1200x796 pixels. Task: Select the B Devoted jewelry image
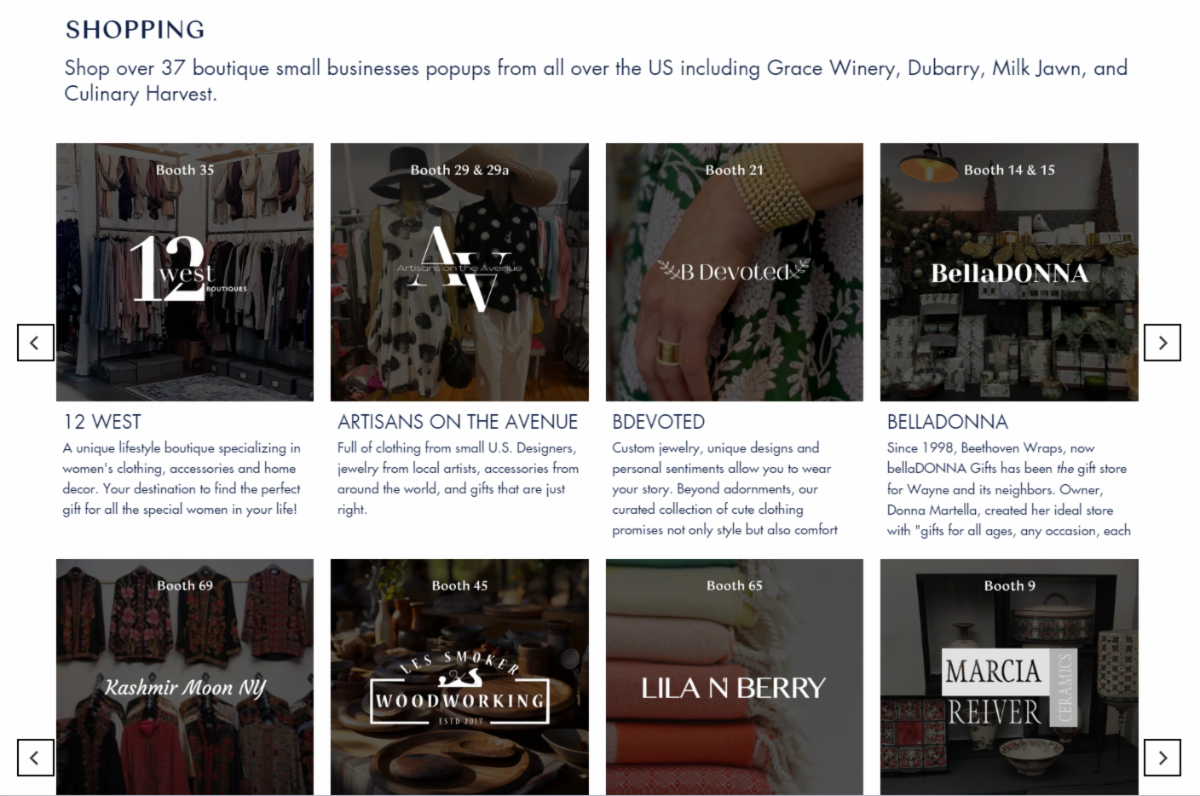[734, 272]
